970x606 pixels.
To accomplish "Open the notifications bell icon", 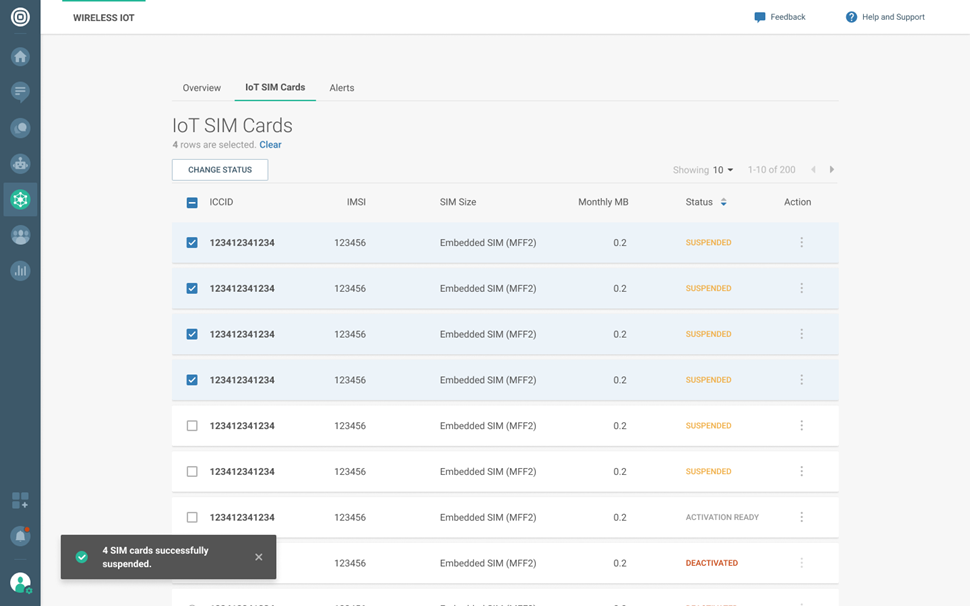I will (x=20, y=536).
